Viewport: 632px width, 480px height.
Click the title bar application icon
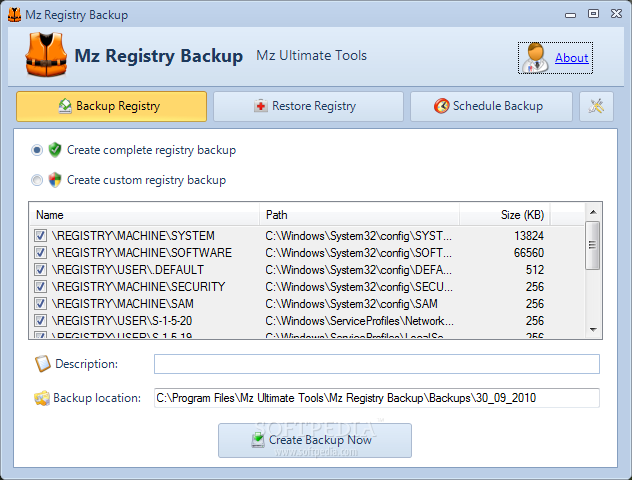coord(13,15)
